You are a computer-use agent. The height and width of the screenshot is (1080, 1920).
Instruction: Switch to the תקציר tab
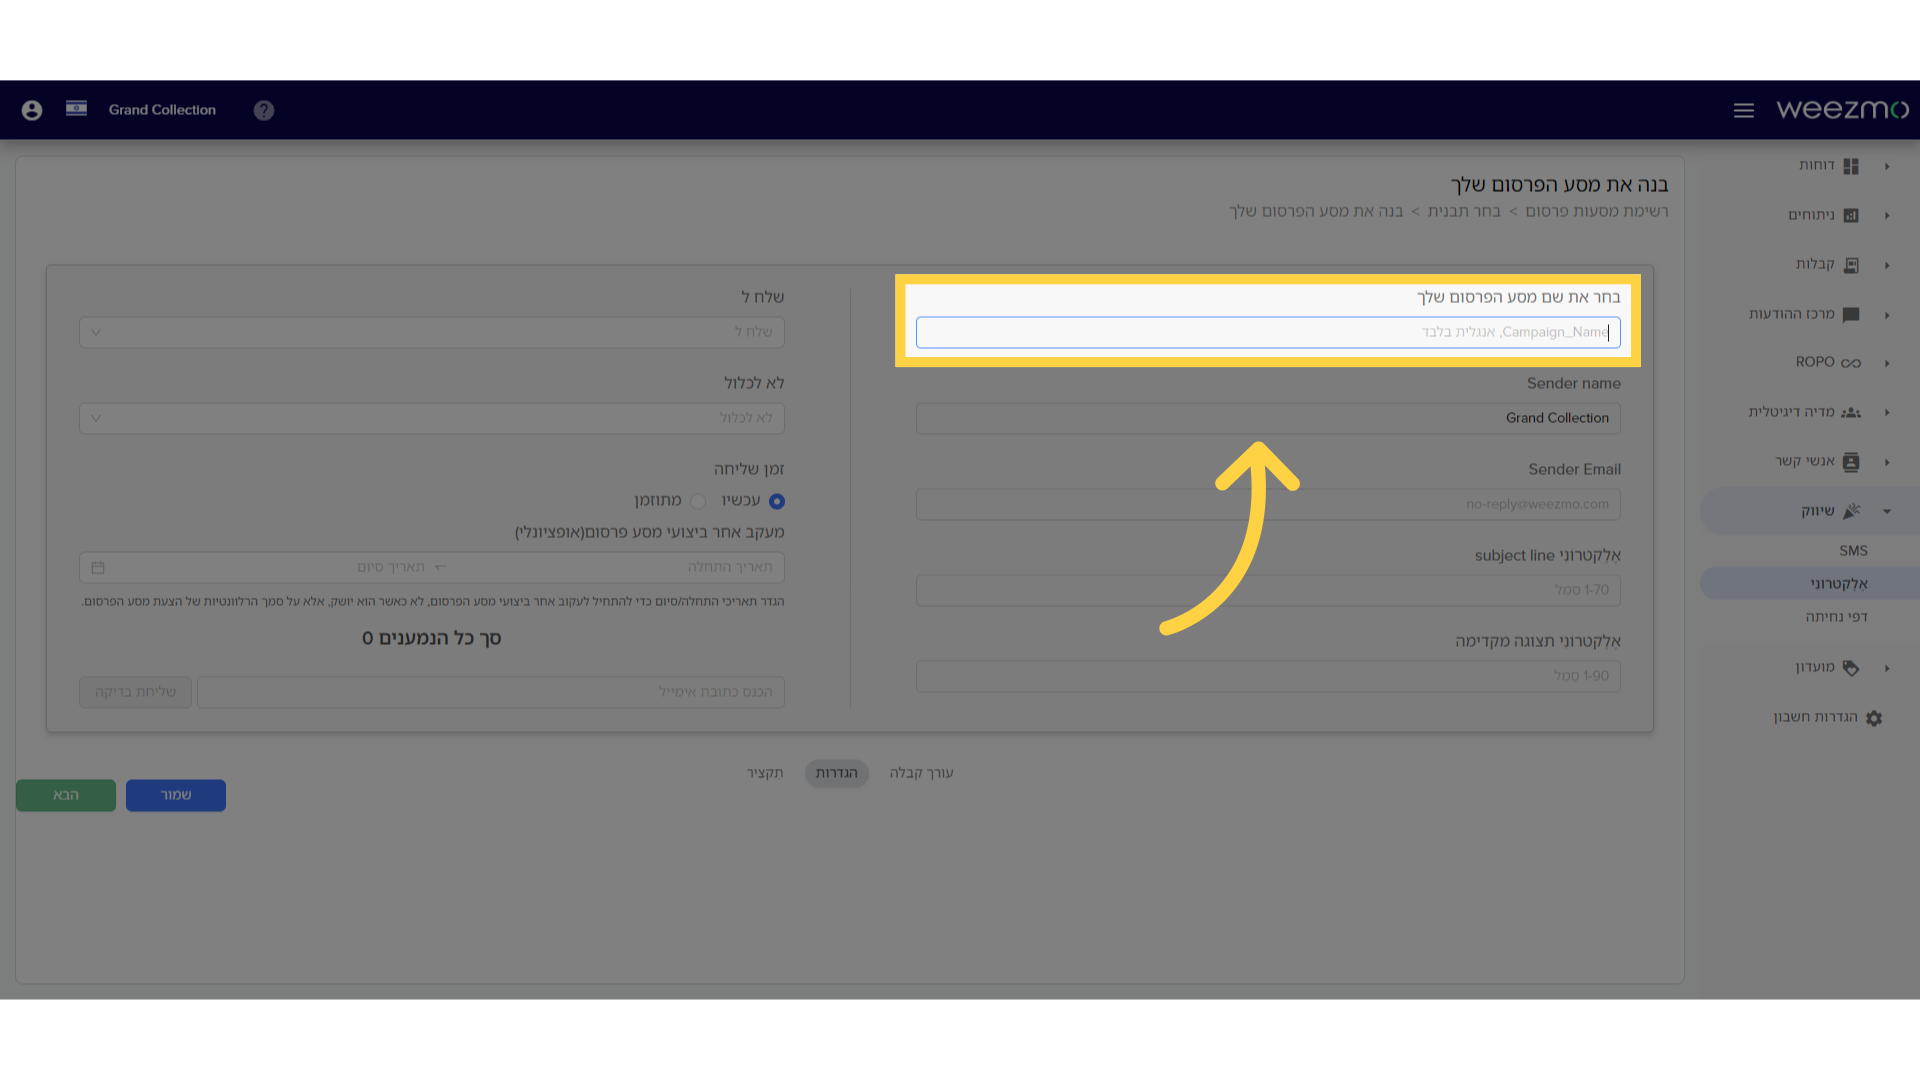[765, 773]
